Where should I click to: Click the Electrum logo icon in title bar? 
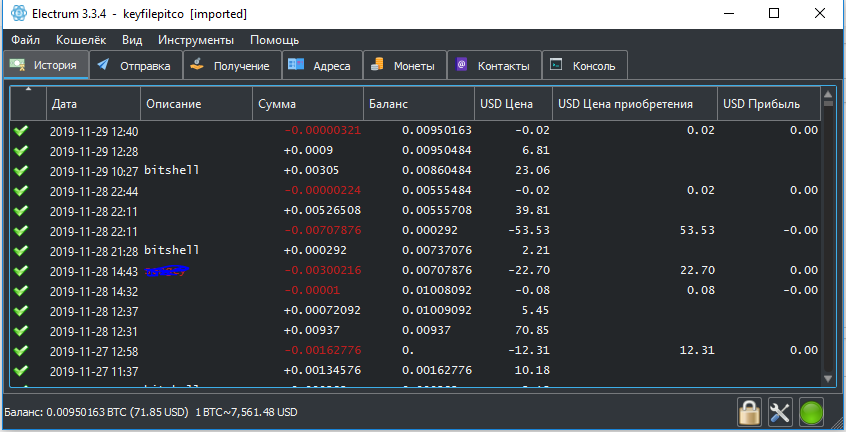(x=18, y=13)
